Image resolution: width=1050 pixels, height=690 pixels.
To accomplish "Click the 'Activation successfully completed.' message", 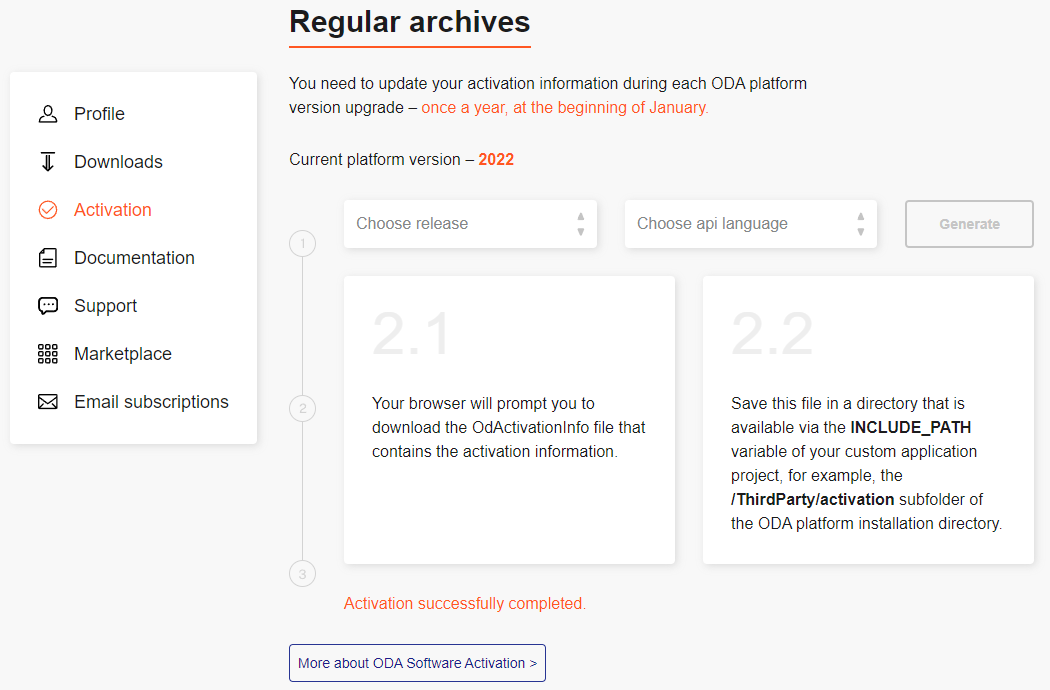I will pyautogui.click(x=465, y=604).
